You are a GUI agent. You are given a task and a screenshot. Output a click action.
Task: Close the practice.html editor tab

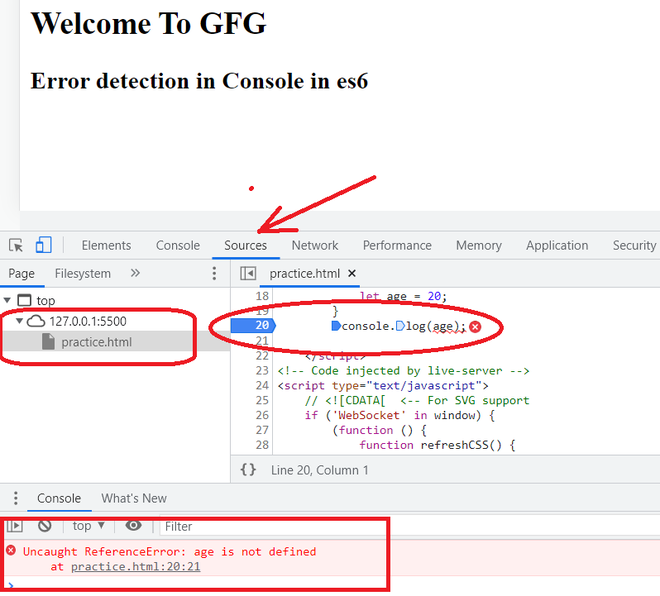[x=352, y=274]
